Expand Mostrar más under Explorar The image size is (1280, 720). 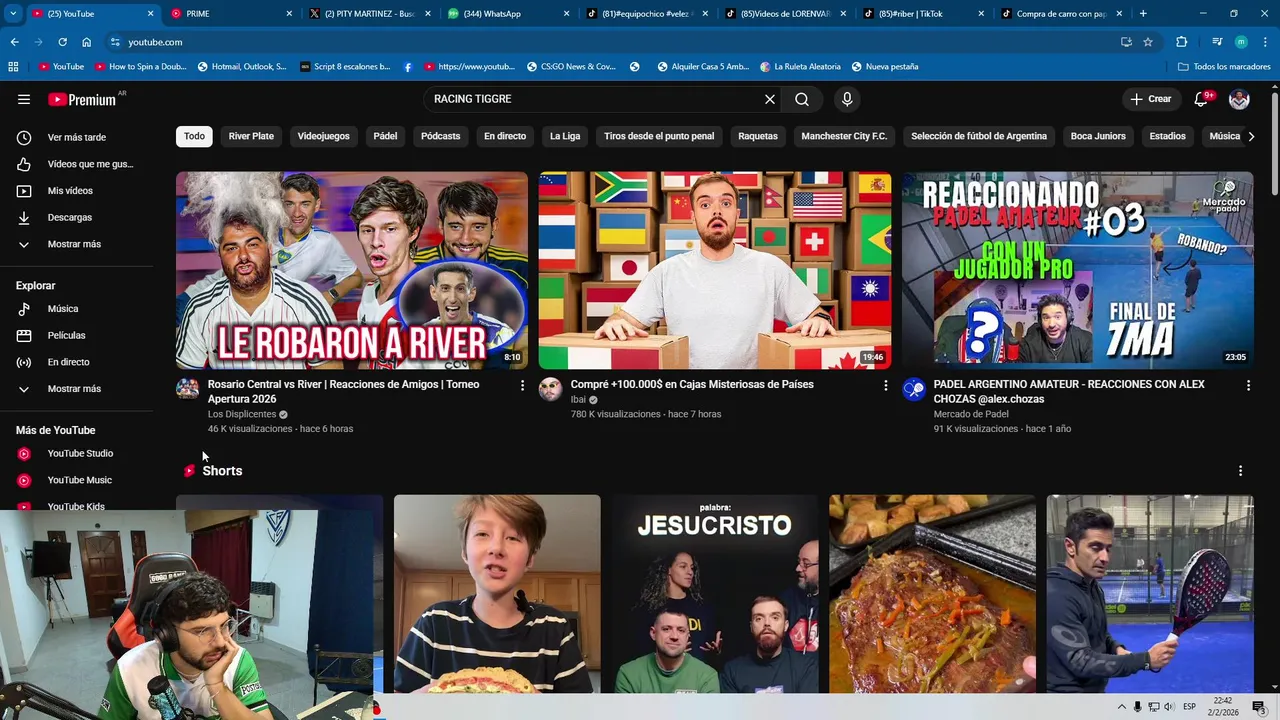(x=76, y=389)
